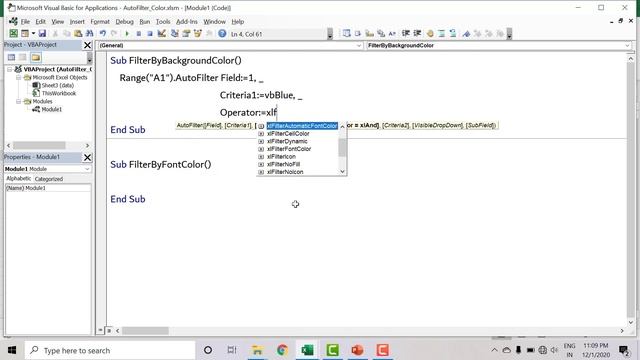The width and height of the screenshot is (640, 360).
Task: Pause execution with the Break icon
Action: [139, 34]
